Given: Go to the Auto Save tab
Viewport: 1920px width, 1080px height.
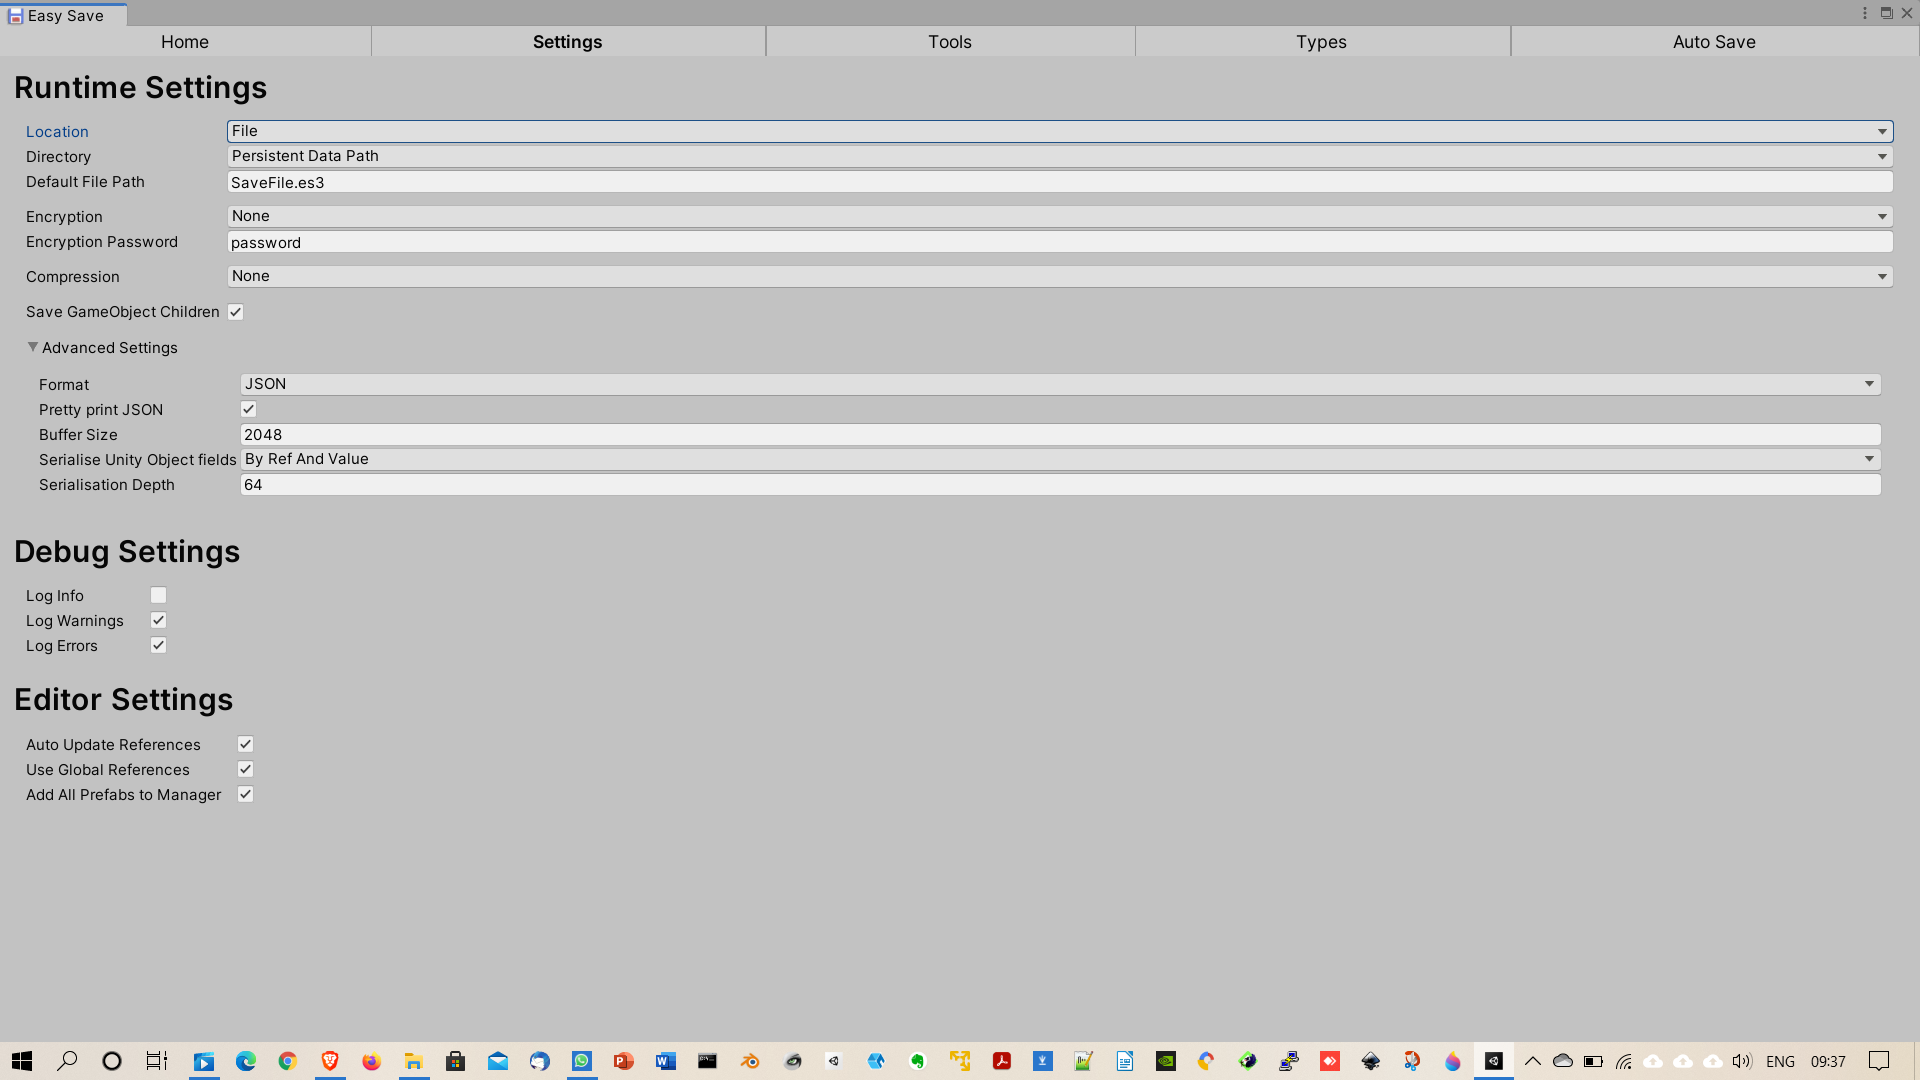Looking at the screenshot, I should 1714,42.
